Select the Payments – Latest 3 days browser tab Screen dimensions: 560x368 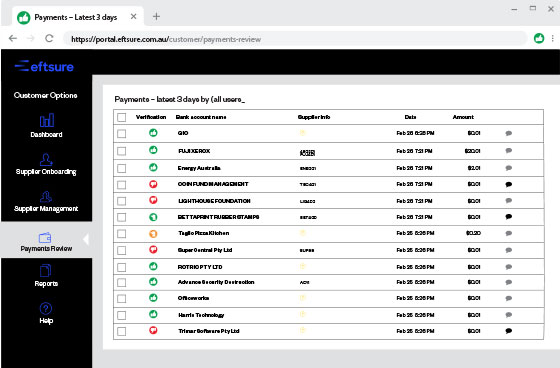coord(79,17)
